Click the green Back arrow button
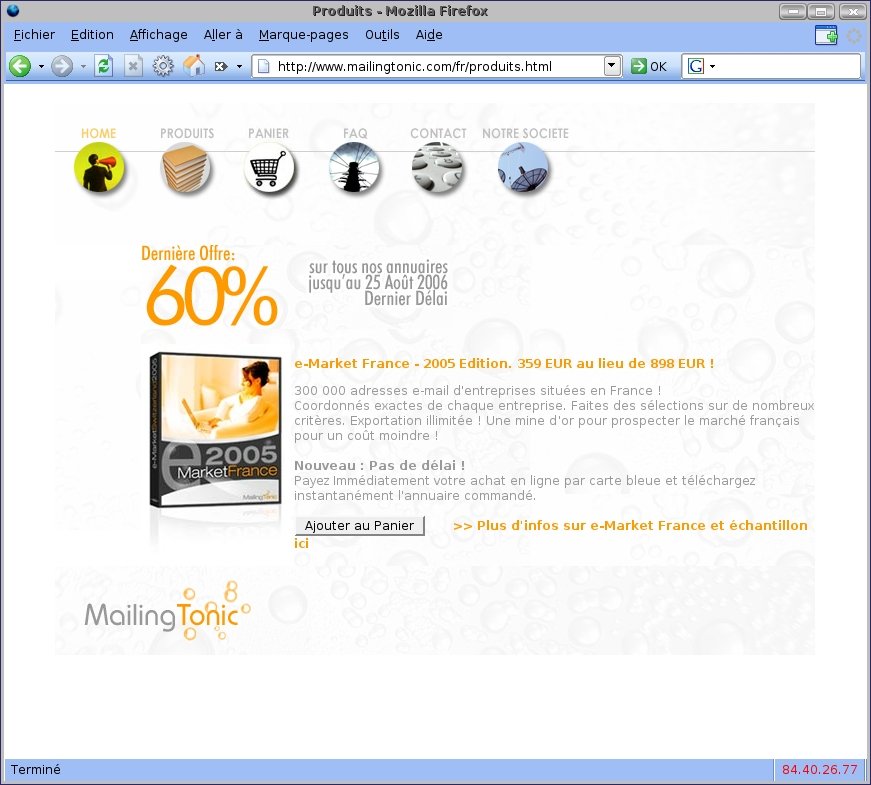The height and width of the screenshot is (785, 871). click(x=19, y=66)
